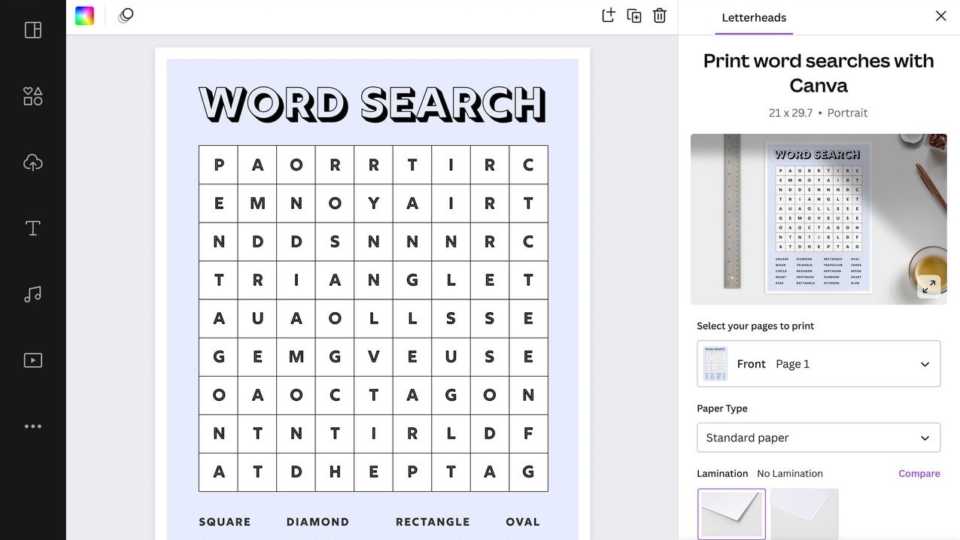Click the Compare lamination link
The height and width of the screenshot is (540, 960).
[918, 474]
